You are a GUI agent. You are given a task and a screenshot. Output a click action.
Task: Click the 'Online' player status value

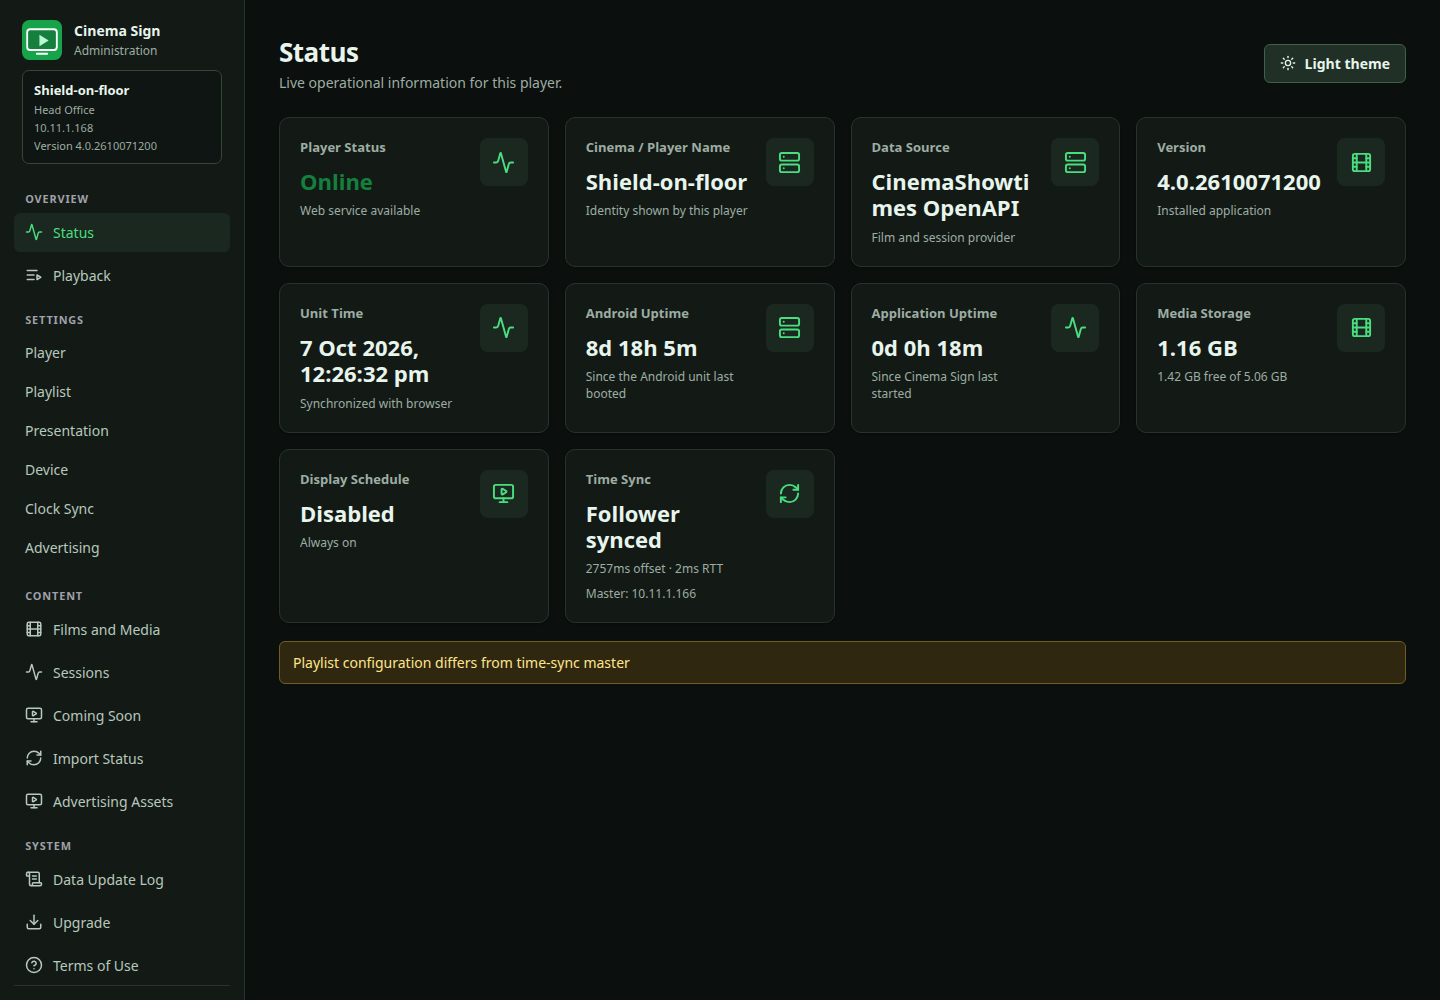(336, 182)
